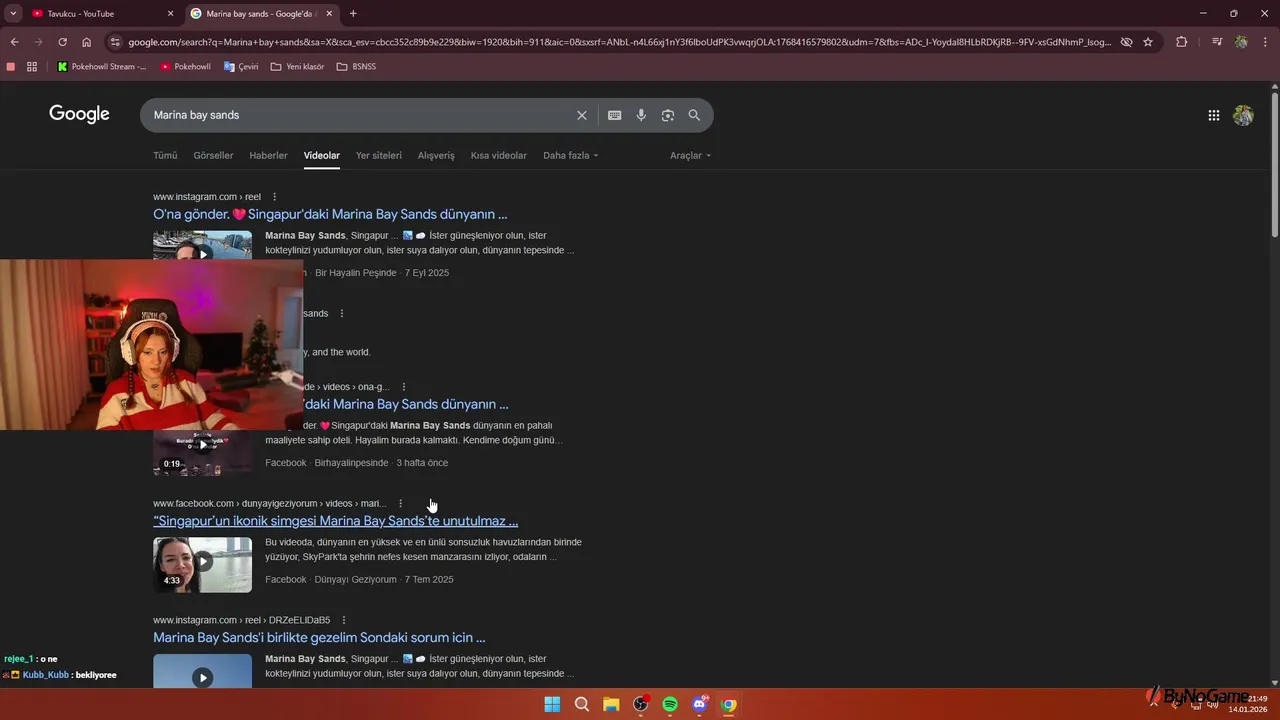Open the Chrome profile avatar in toolbar
1280x720 pixels.
(x=1241, y=42)
